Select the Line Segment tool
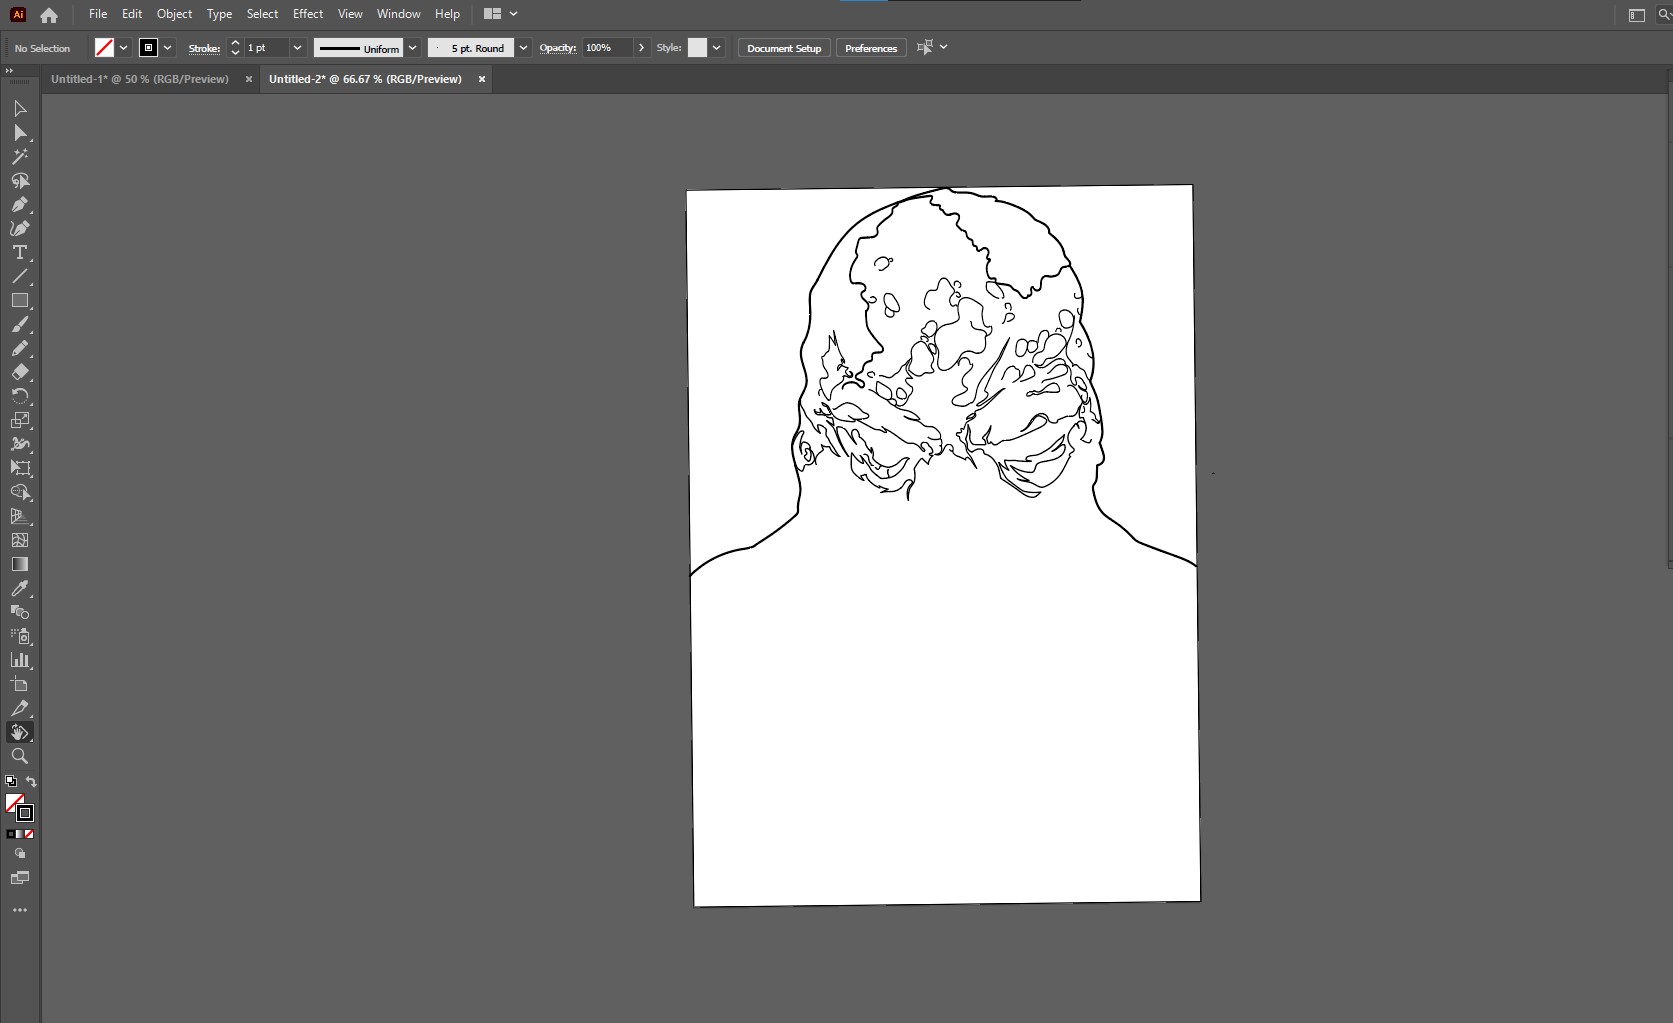Viewport: 1673px width, 1023px height. [x=20, y=276]
